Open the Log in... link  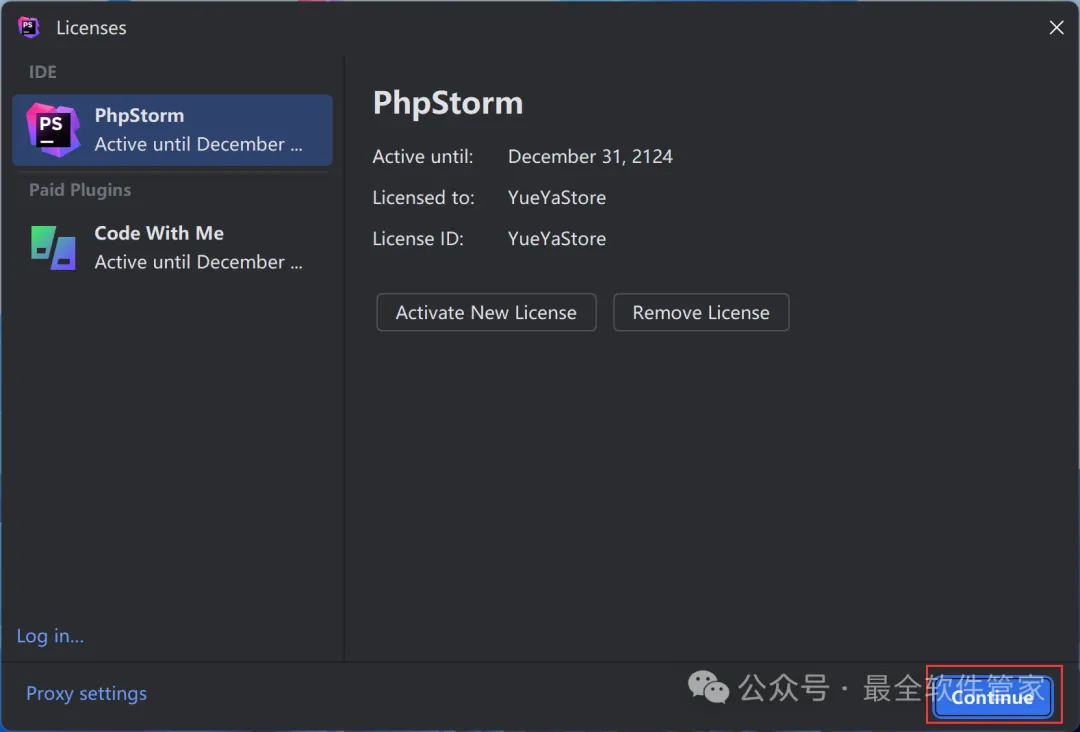click(x=50, y=636)
